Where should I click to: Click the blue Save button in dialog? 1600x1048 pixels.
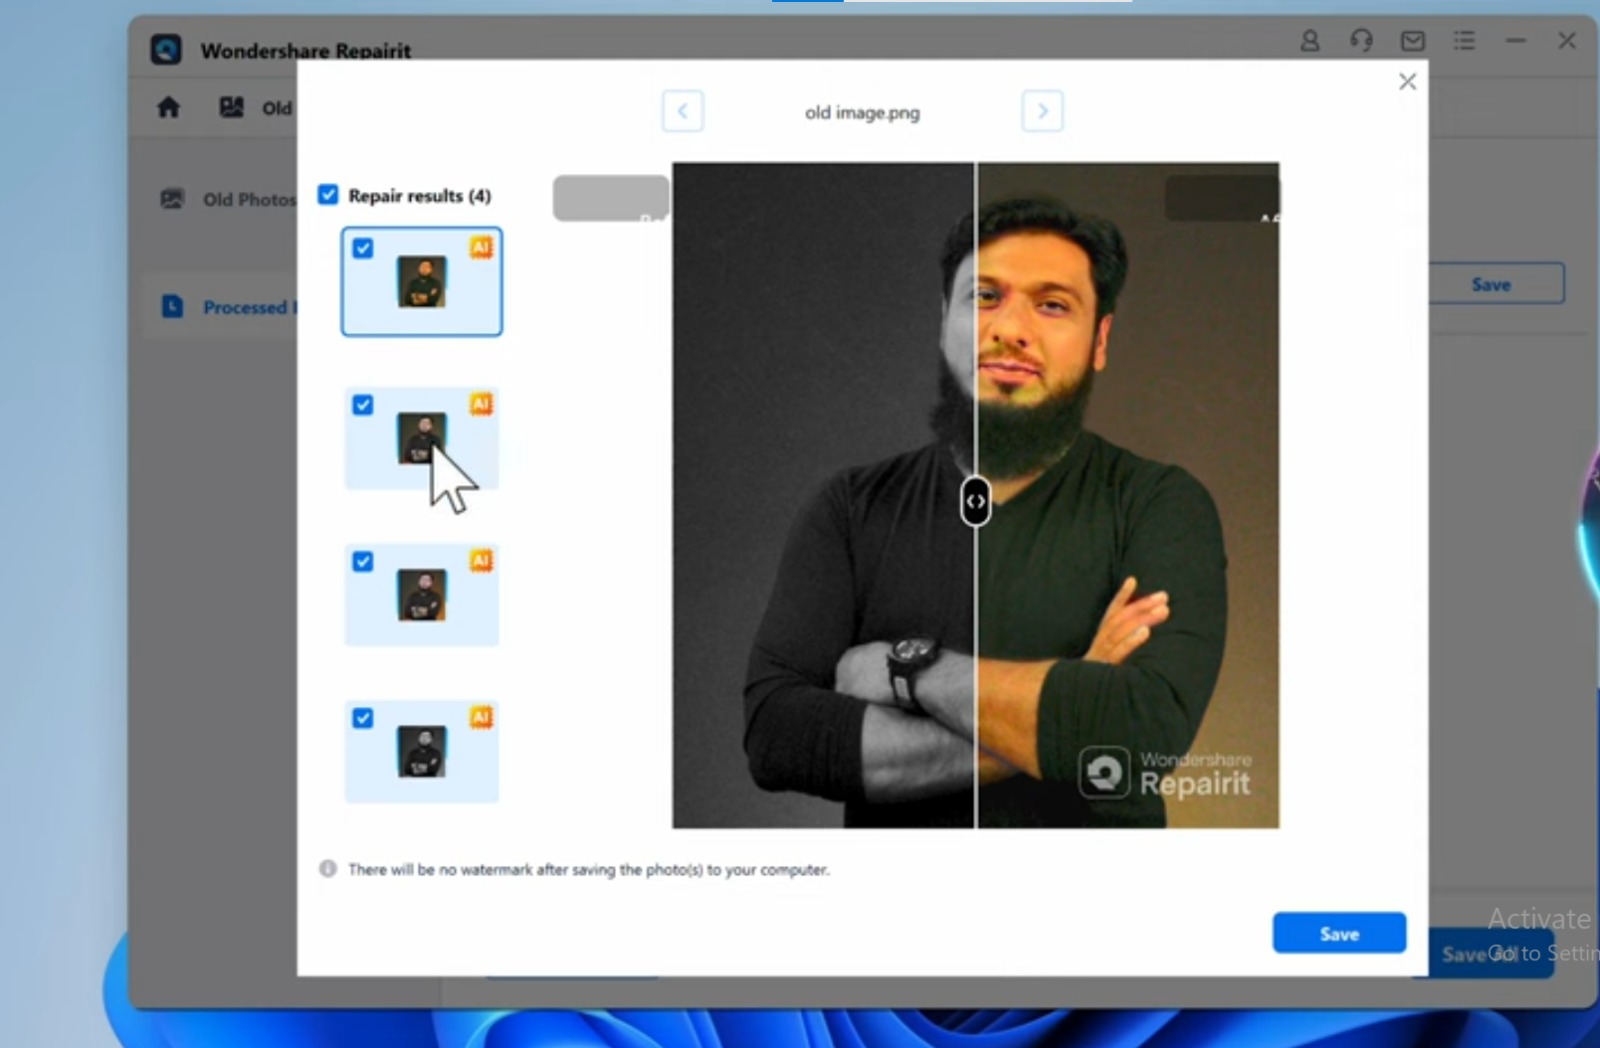click(1339, 933)
